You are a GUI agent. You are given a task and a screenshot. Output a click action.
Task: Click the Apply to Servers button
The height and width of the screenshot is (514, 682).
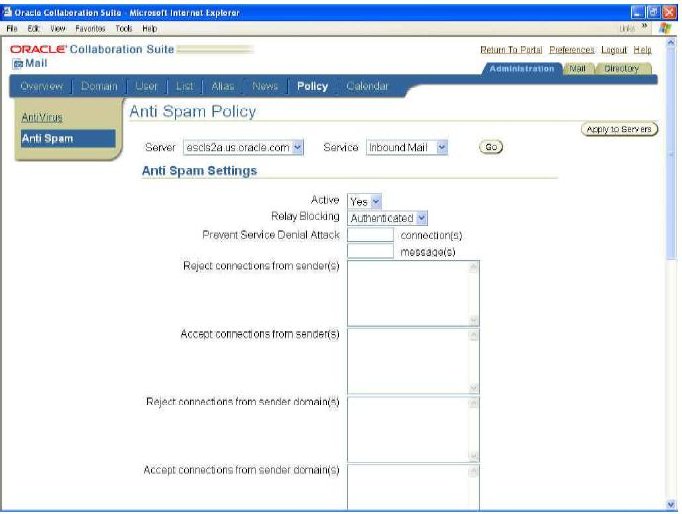point(619,129)
